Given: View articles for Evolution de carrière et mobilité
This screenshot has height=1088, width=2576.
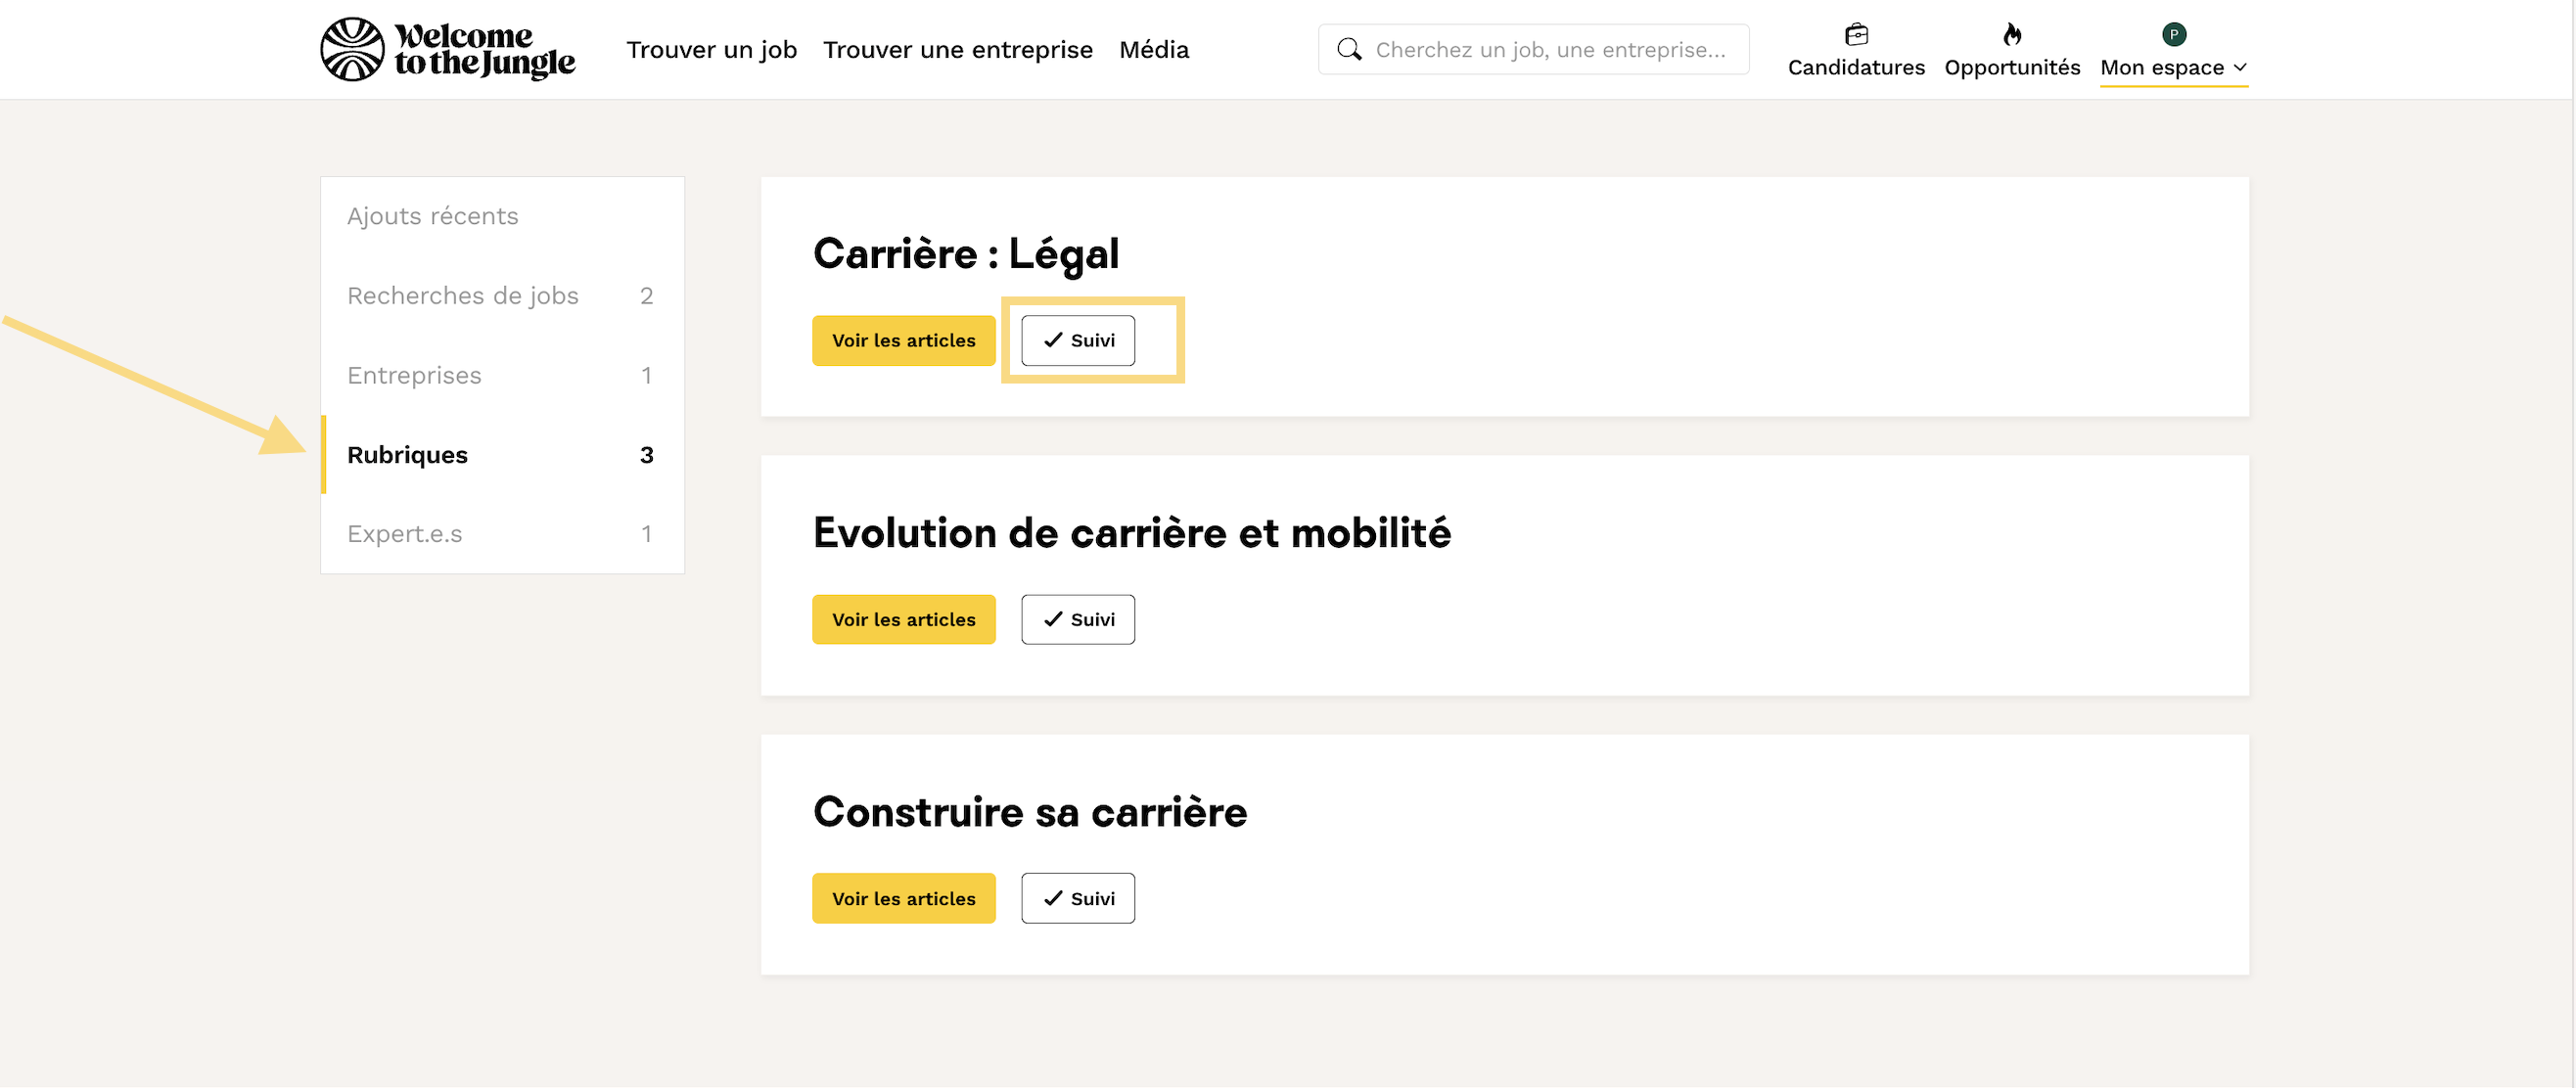Looking at the screenshot, I should click(x=903, y=620).
